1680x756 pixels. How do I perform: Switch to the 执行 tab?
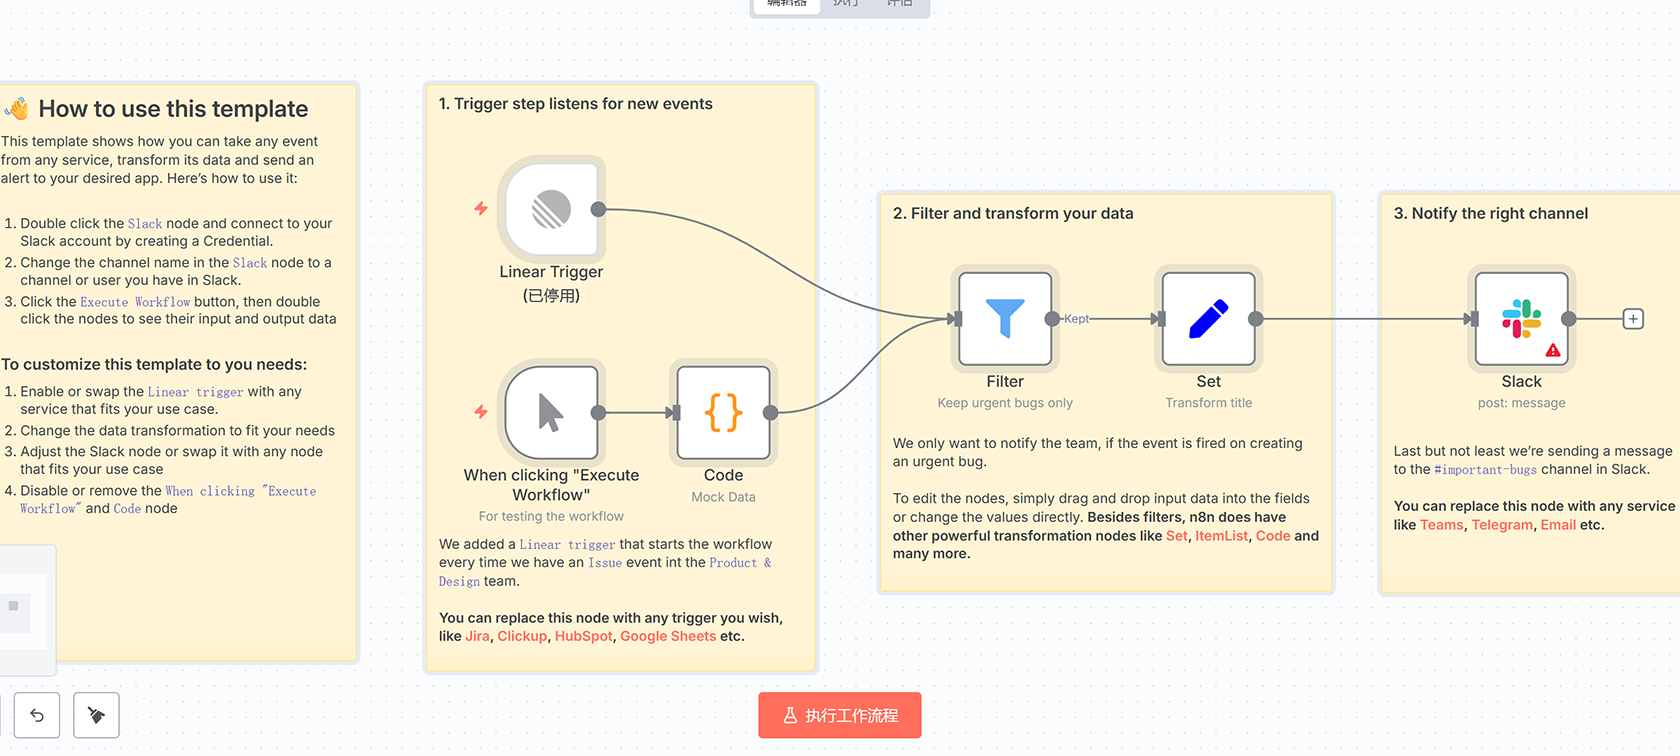click(x=846, y=4)
